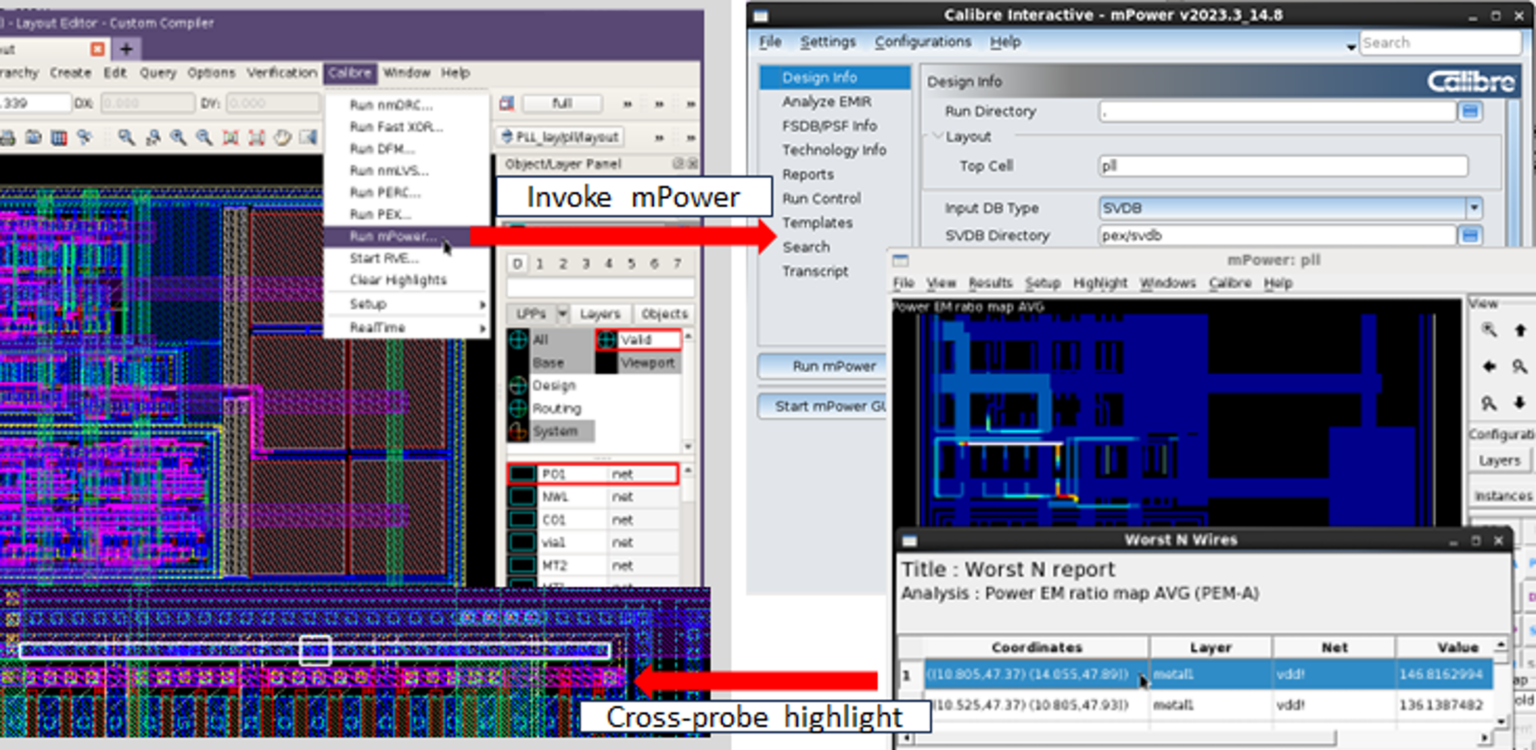Collapse the Layout section in Design Info
The image size is (1536, 750).
click(937, 135)
